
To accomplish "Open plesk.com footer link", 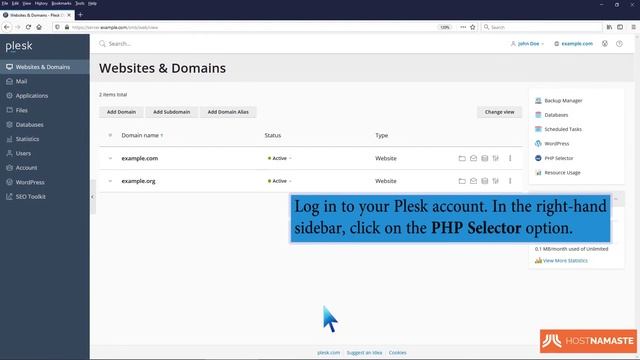I will click(328, 353).
